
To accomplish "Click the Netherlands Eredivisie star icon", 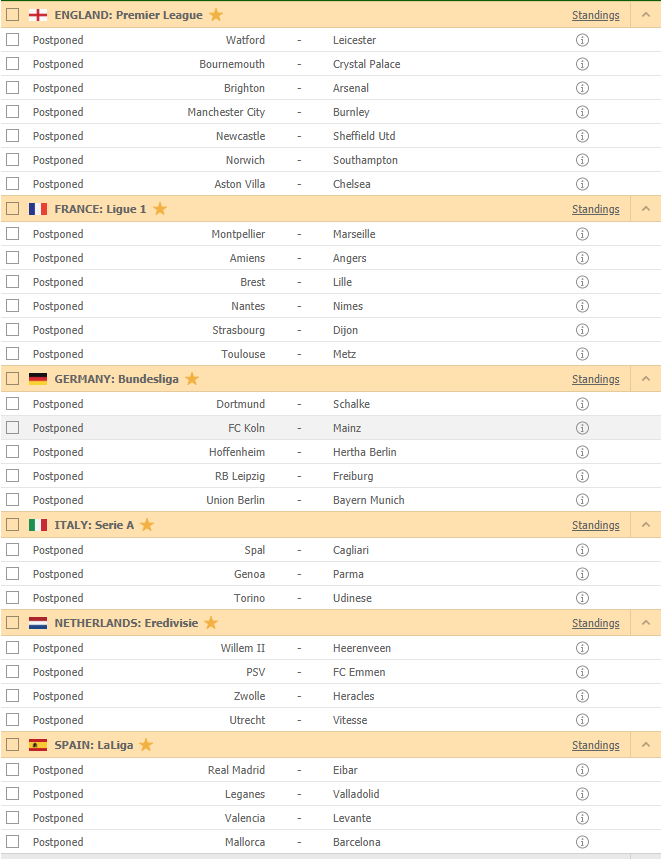I will 211,623.
